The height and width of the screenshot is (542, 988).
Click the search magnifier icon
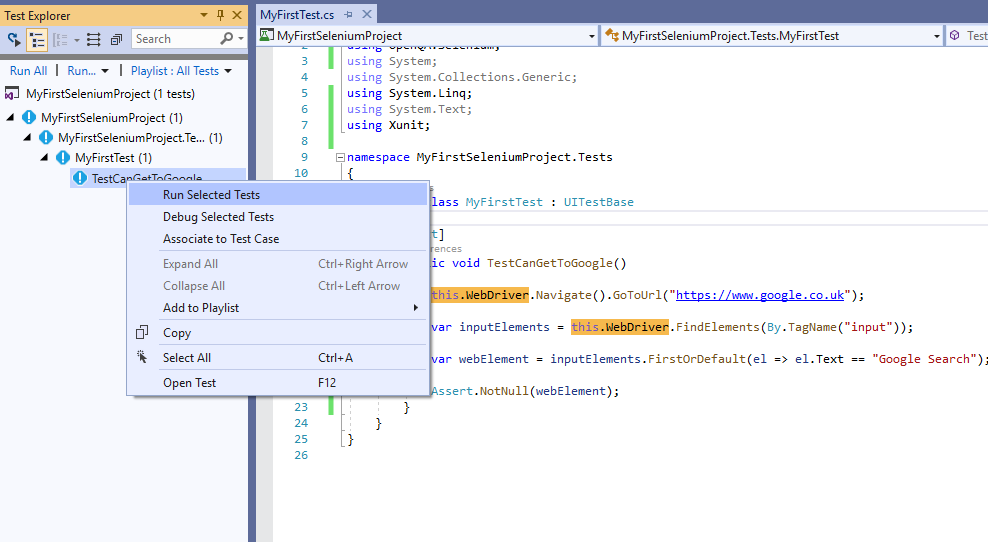(226, 39)
